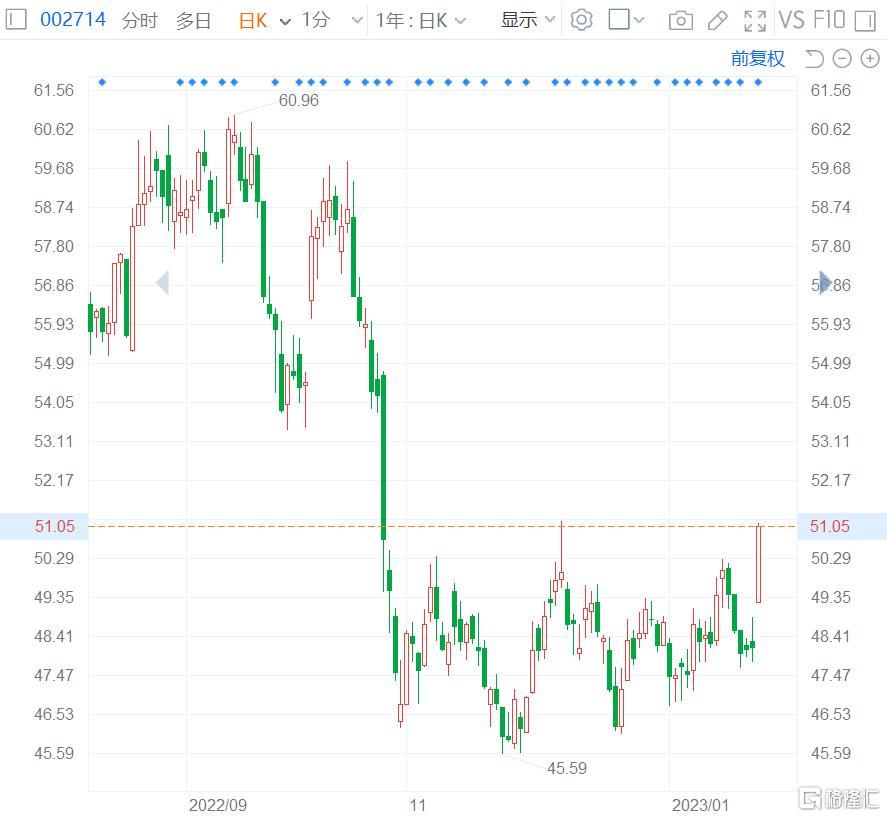Expand the 日K period dropdown arrow
Screen dimensions: 887x818
pos(286,21)
